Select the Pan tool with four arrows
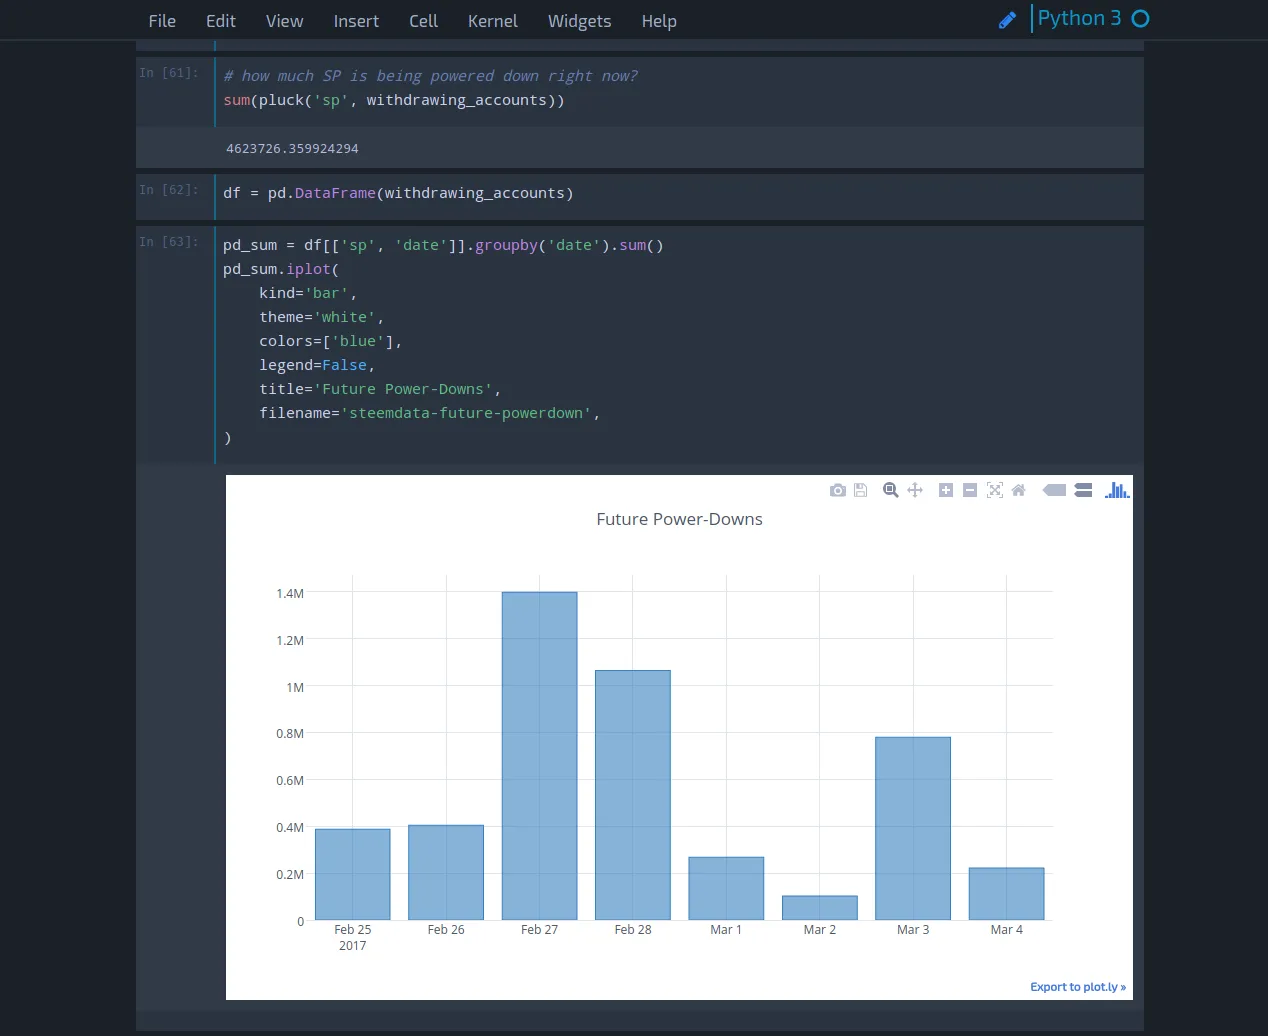Image resolution: width=1268 pixels, height=1036 pixels. (x=915, y=490)
